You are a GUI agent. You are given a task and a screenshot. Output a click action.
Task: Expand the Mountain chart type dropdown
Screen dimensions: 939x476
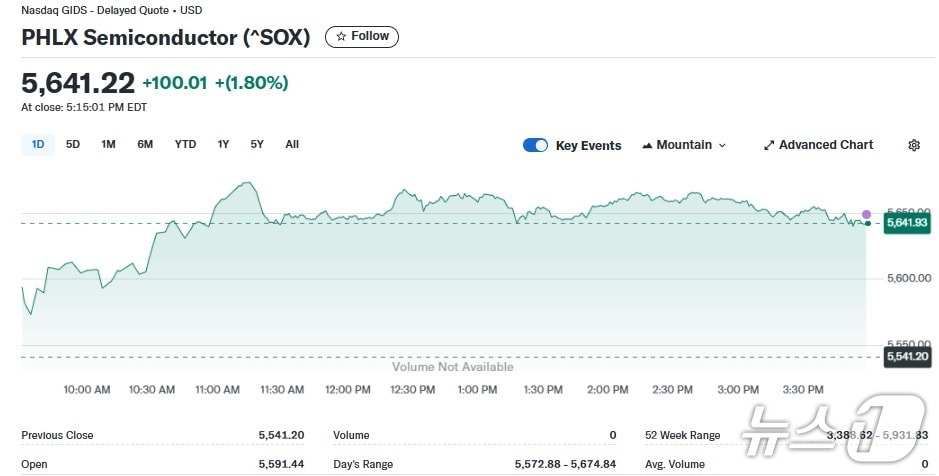coord(684,145)
